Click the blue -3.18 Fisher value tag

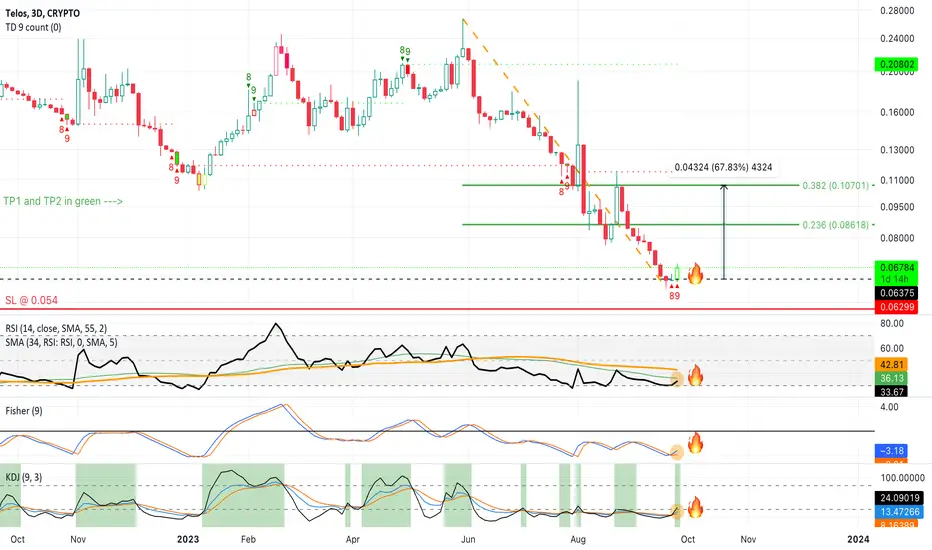(891, 451)
